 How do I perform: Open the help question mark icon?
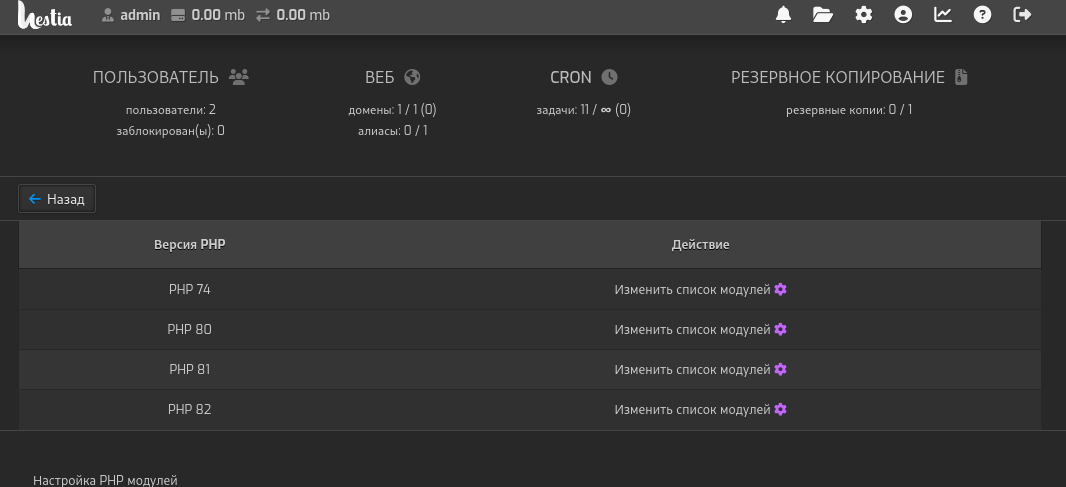(983, 15)
